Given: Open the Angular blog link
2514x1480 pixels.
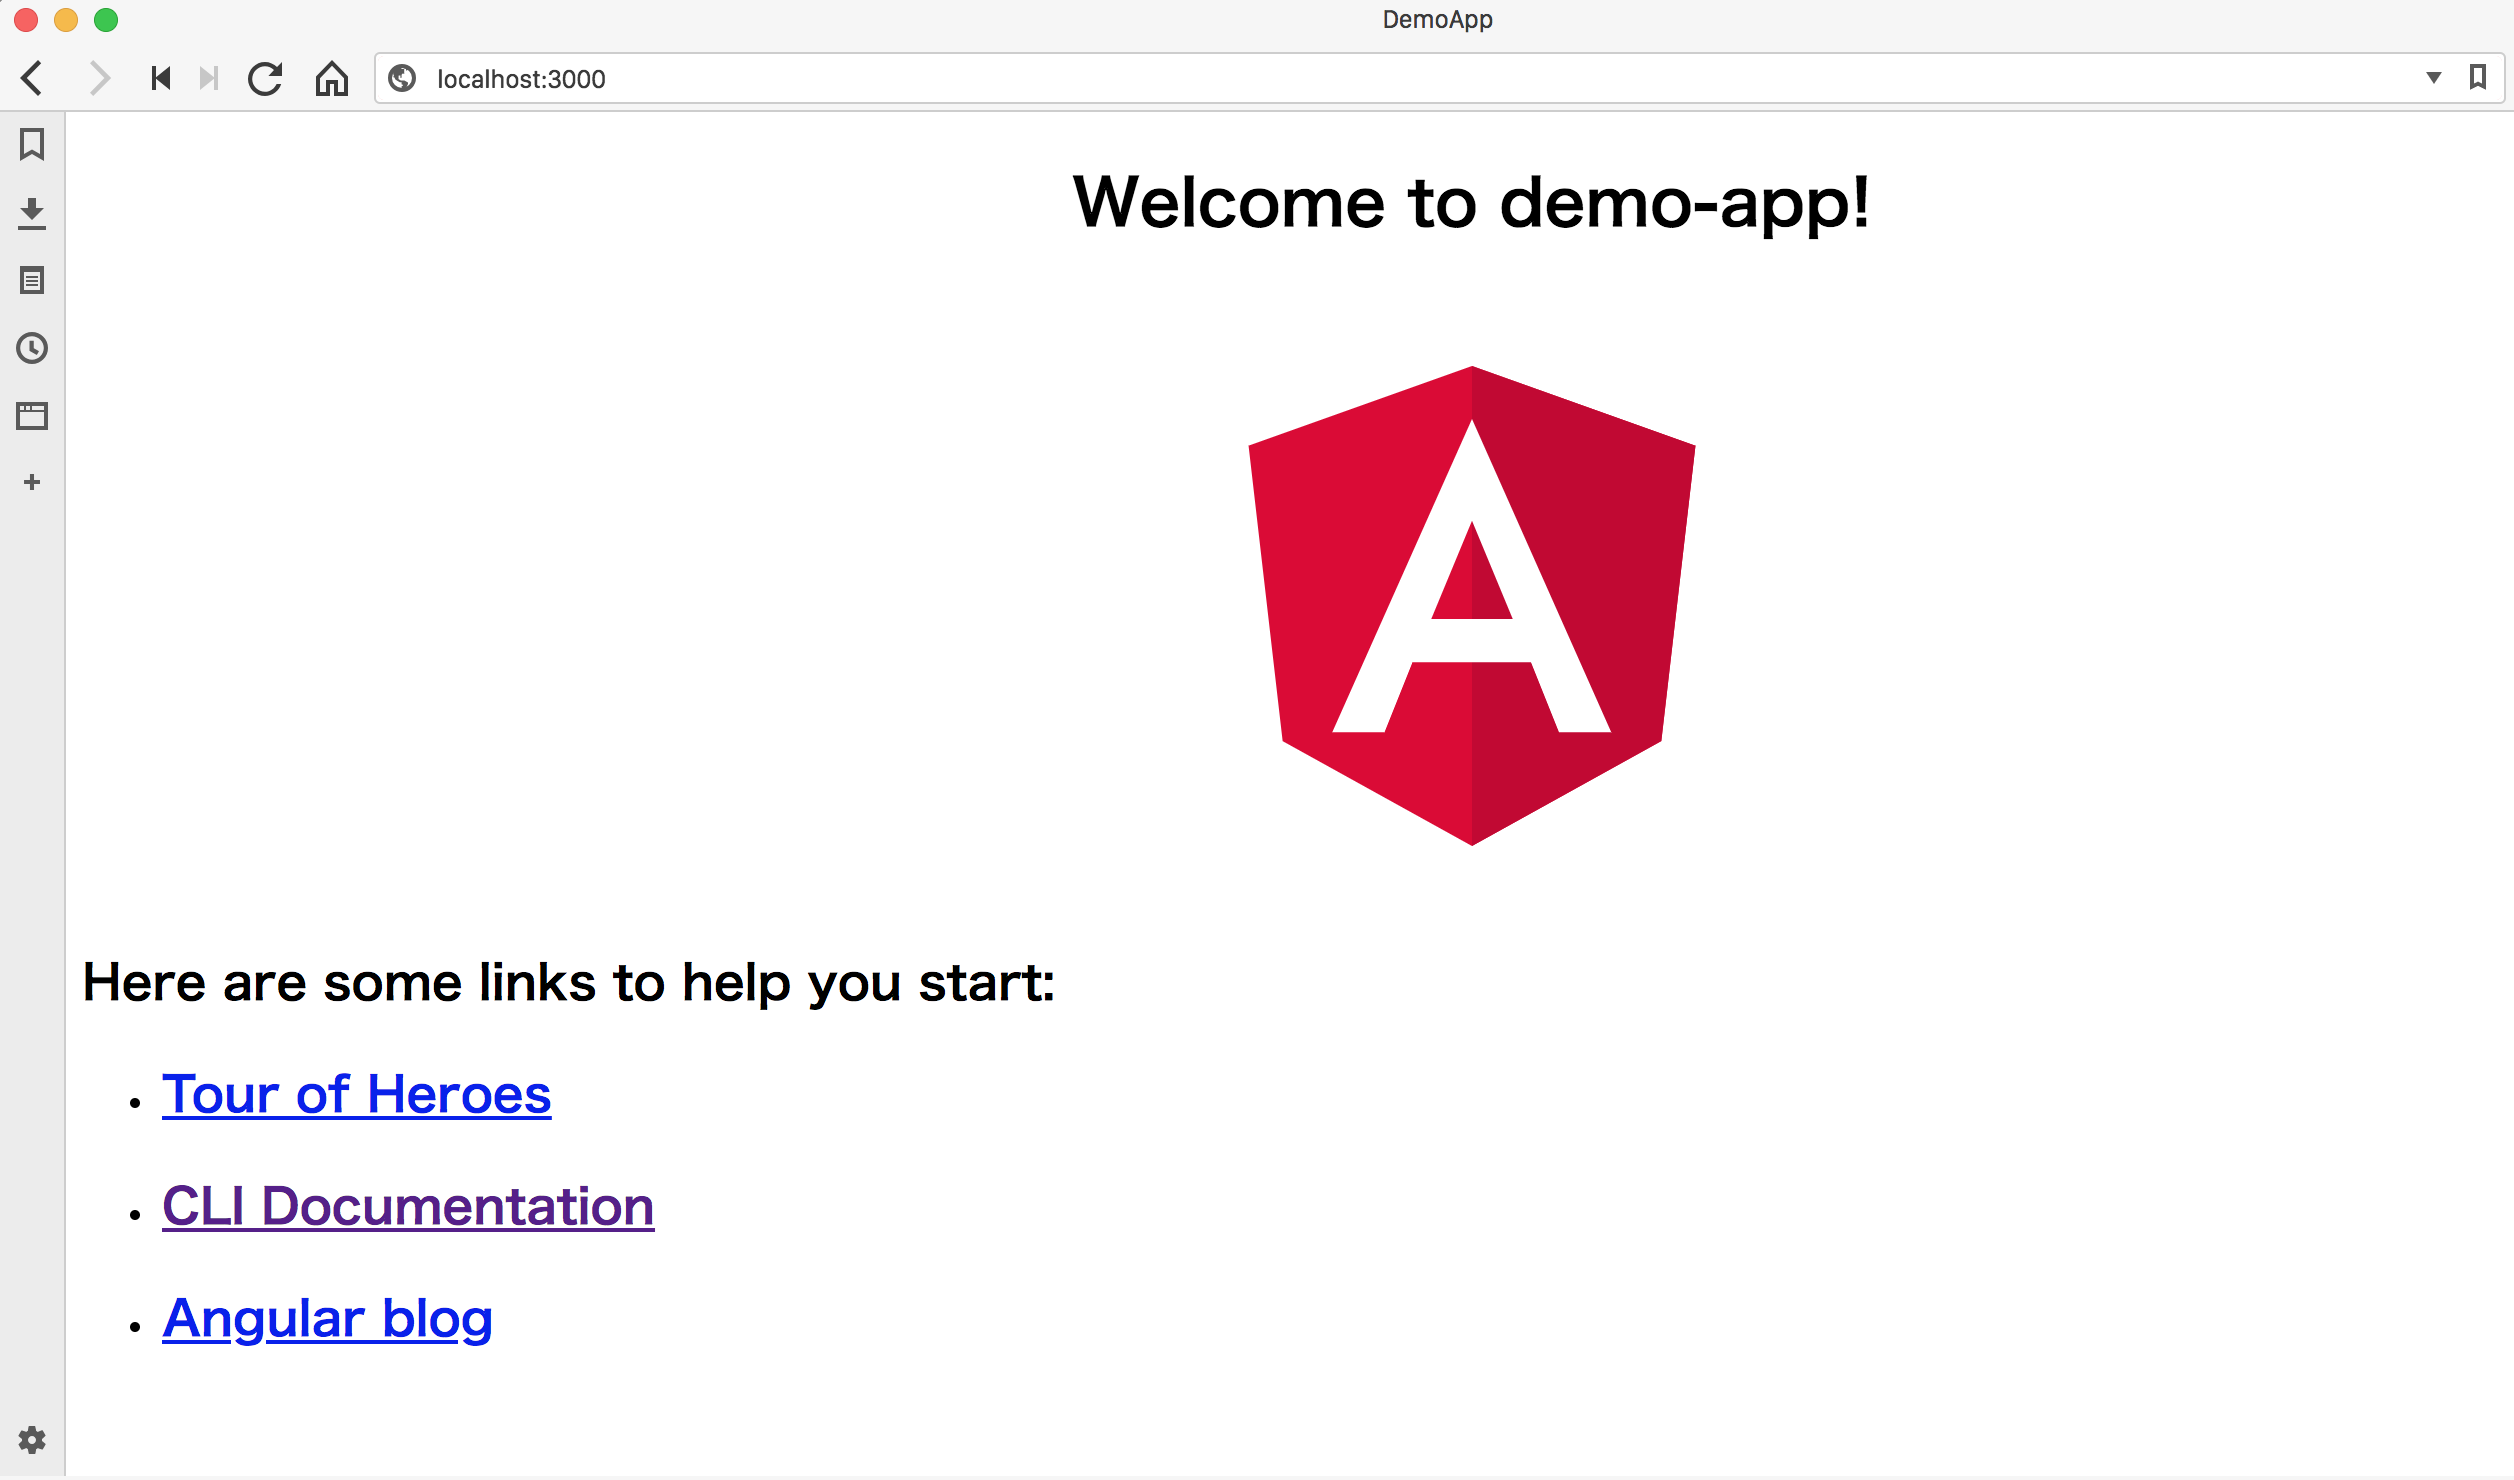Looking at the screenshot, I should (327, 1319).
